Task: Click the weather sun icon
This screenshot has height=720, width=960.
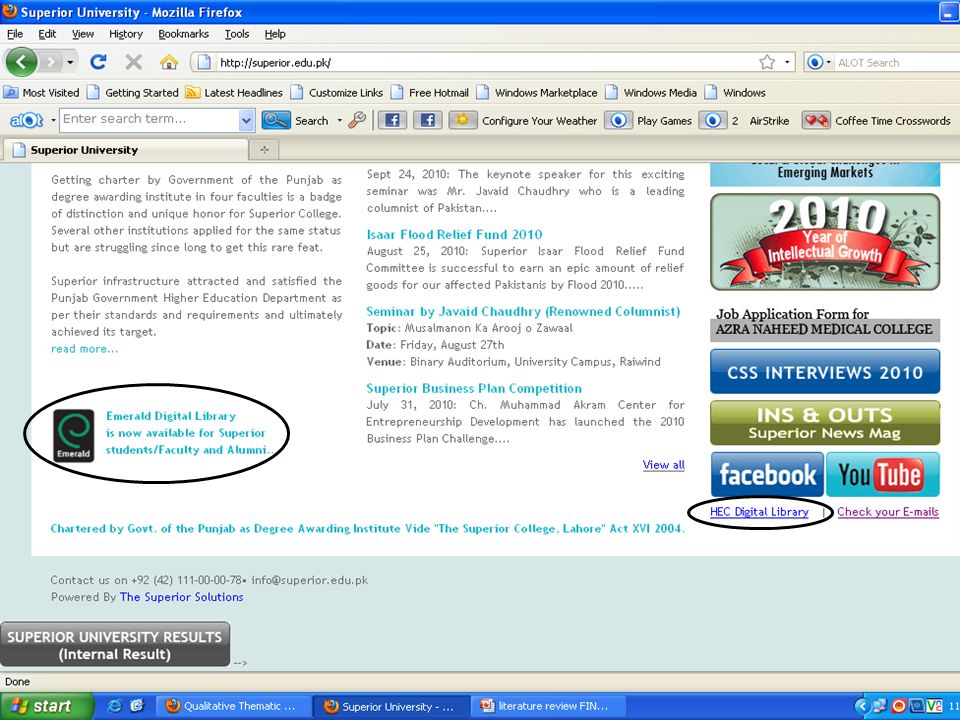Action: pyautogui.click(x=462, y=120)
